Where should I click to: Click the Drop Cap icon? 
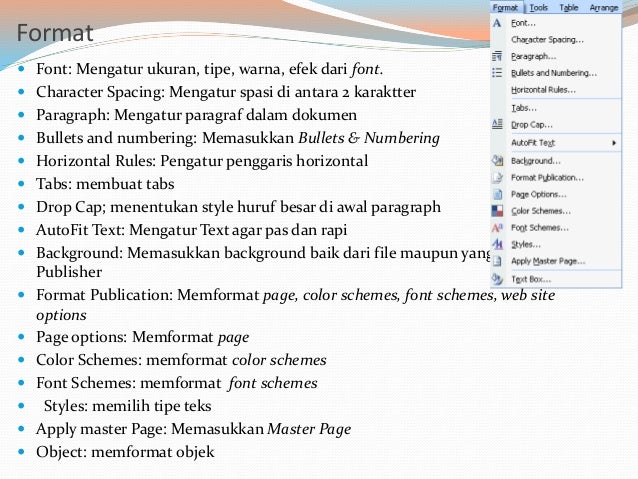click(x=497, y=124)
